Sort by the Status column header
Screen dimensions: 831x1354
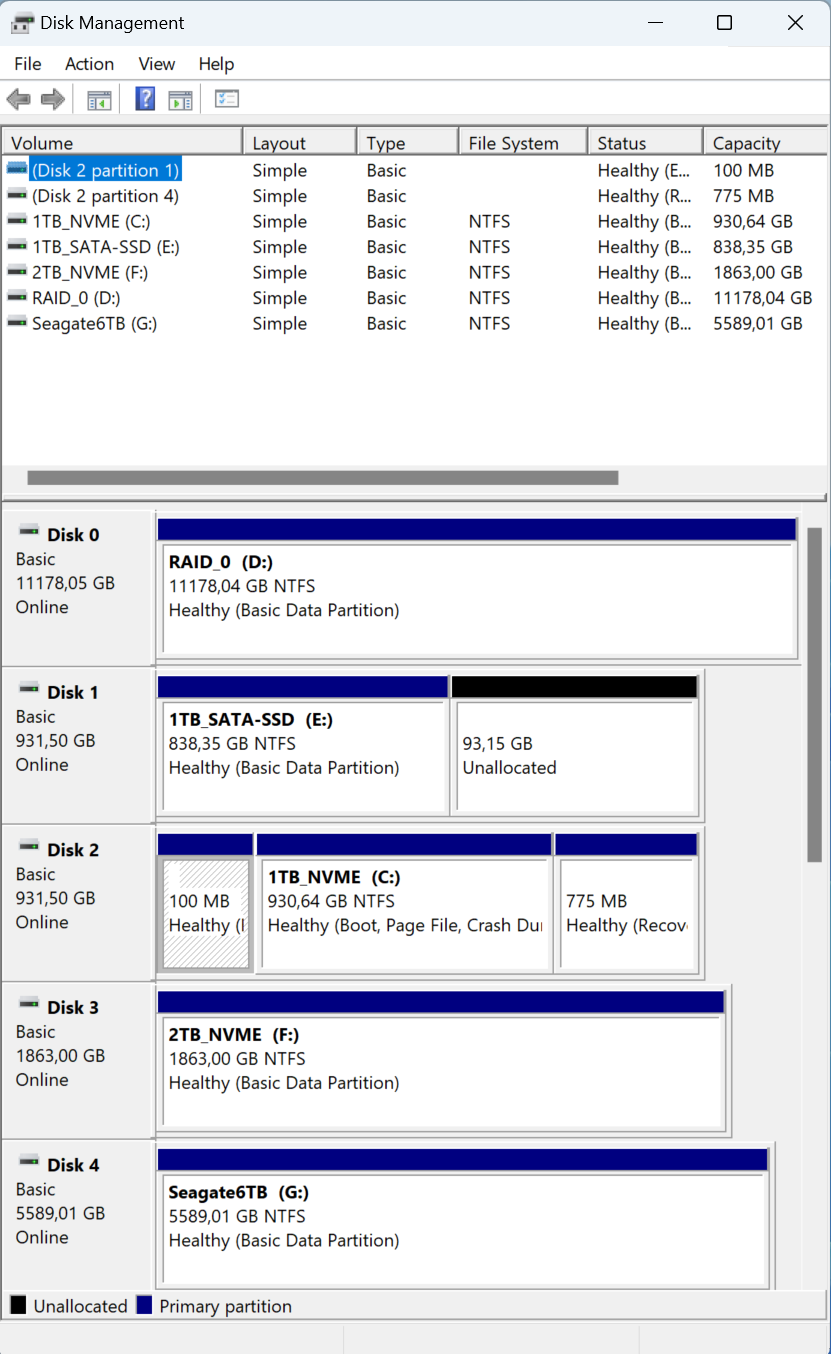point(645,143)
